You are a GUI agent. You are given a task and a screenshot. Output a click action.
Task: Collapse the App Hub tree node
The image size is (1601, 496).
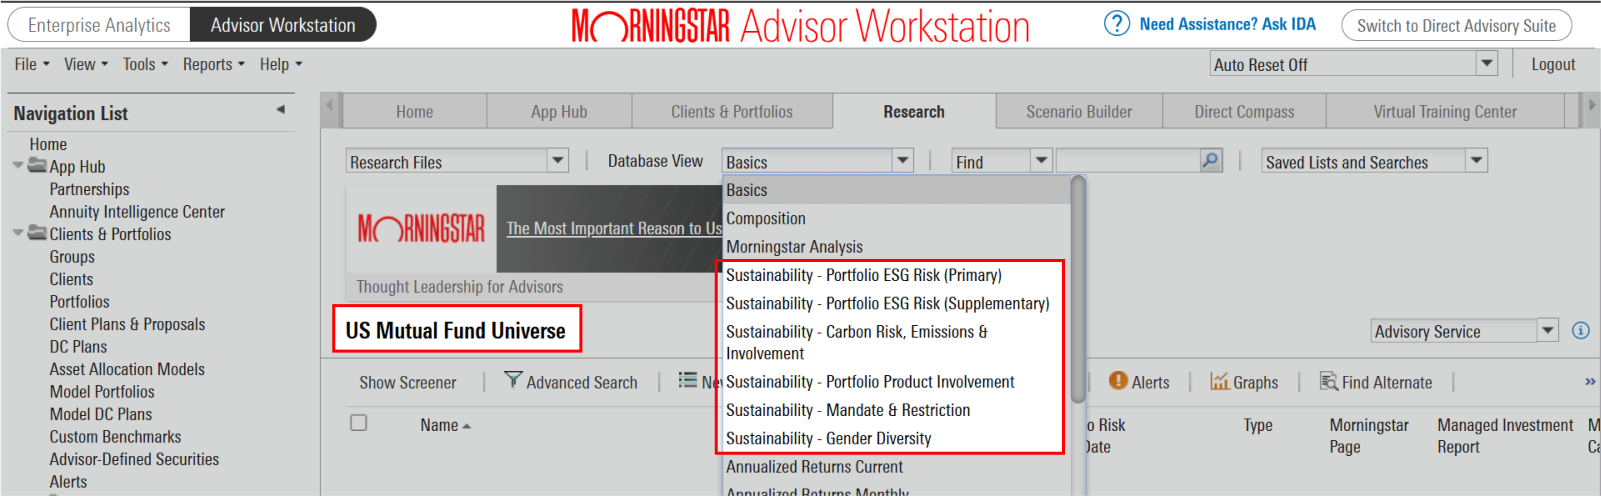18,166
